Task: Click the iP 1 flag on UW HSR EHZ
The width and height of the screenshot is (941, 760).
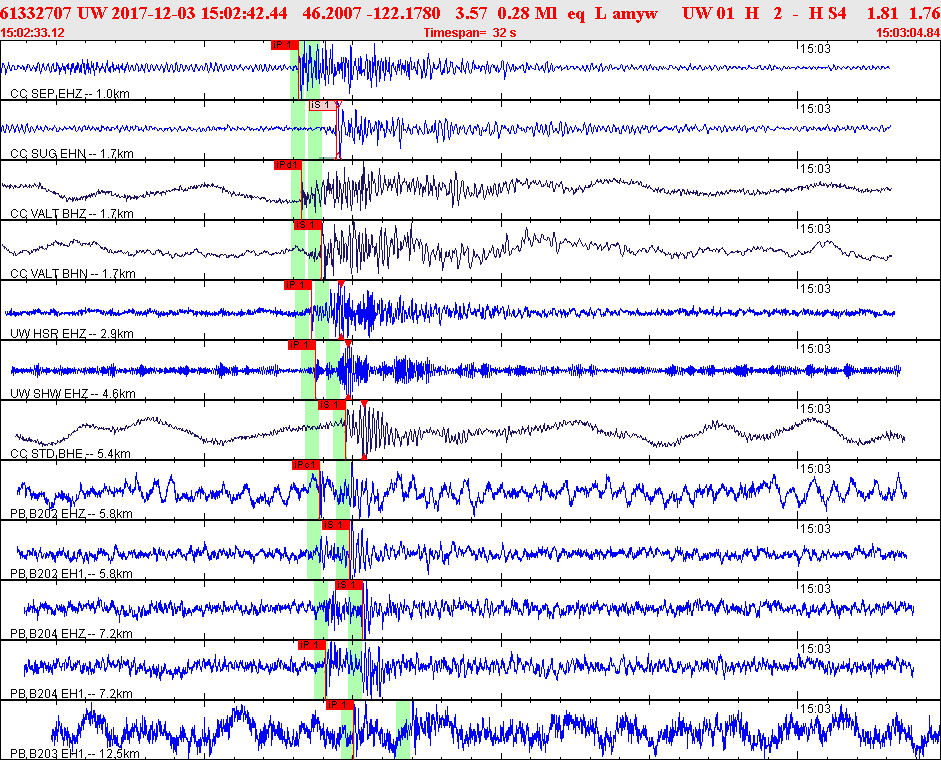Action: tap(297, 285)
